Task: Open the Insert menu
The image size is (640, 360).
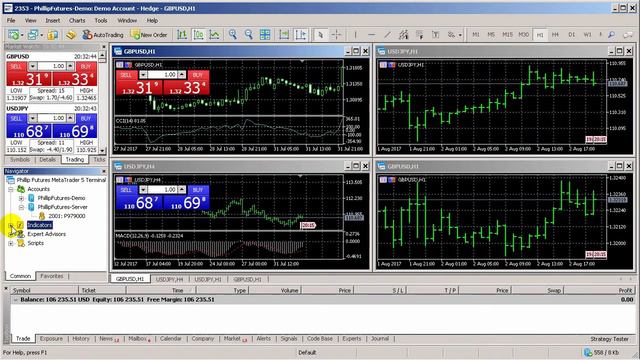Action: [53, 20]
